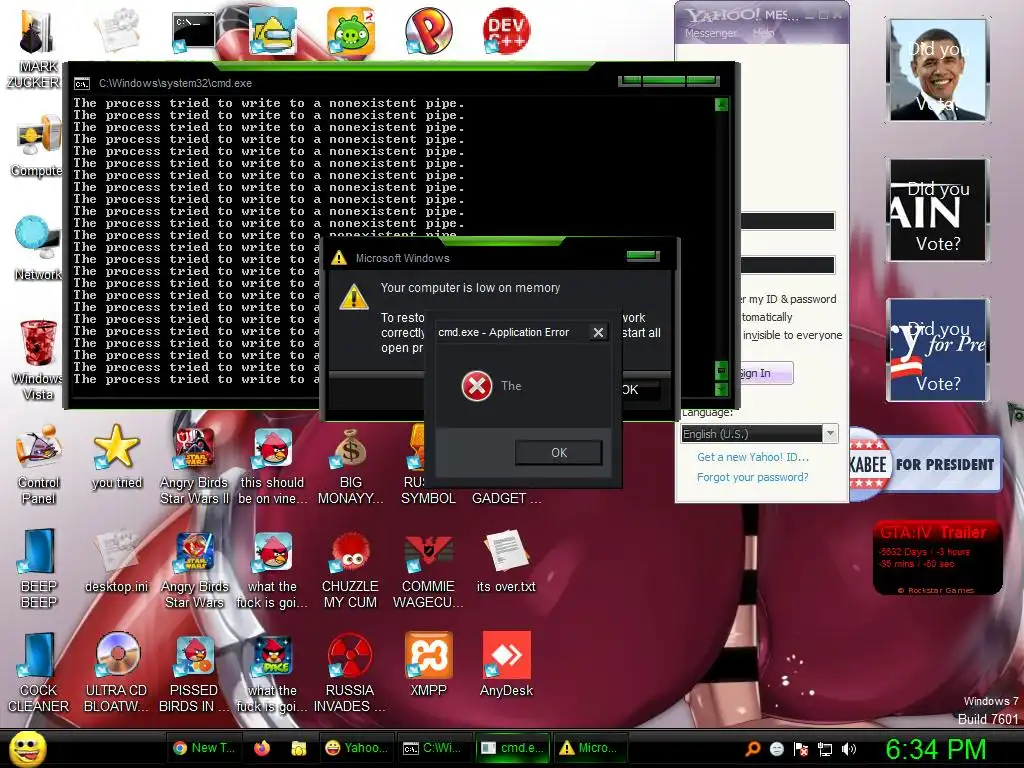Open the BIG MONAYY money bag icon
Image resolution: width=1024 pixels, height=768 pixels.
(350, 465)
